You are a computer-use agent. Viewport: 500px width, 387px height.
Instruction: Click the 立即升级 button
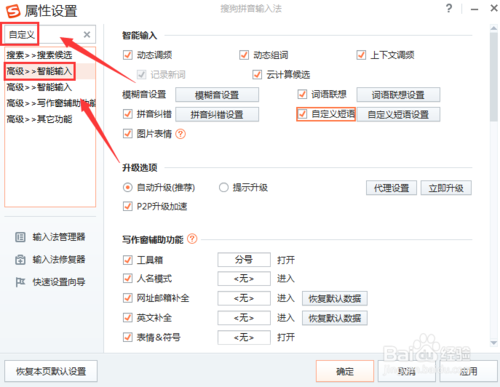[446, 188]
